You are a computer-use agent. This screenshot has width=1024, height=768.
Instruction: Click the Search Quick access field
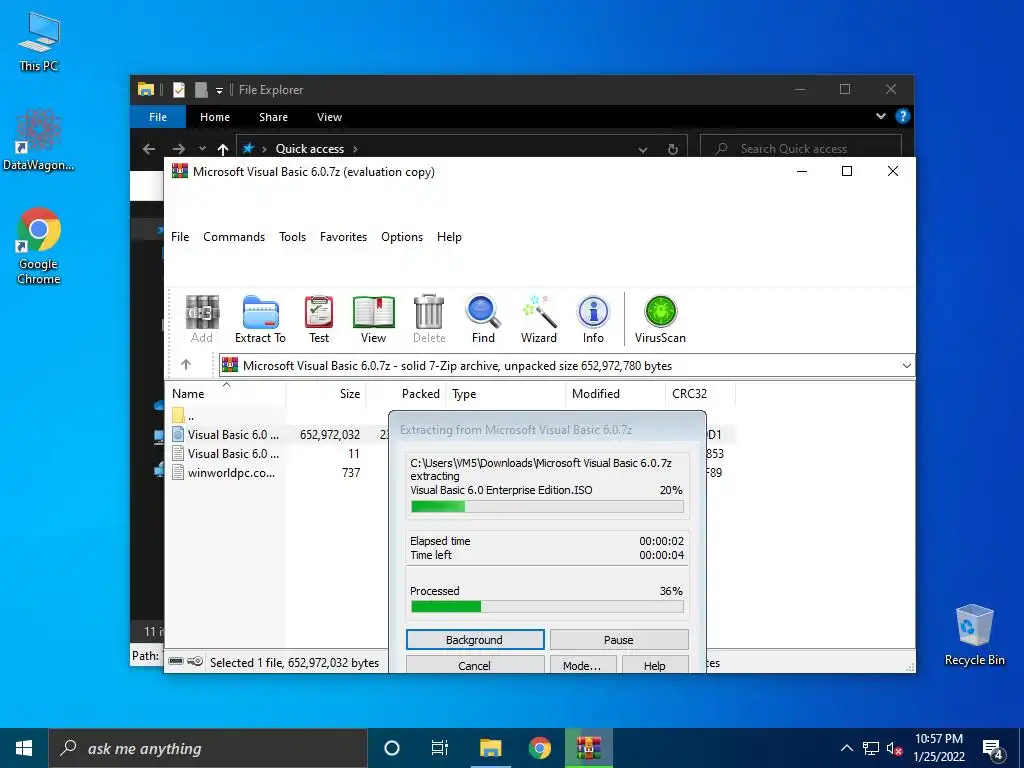tap(801, 149)
